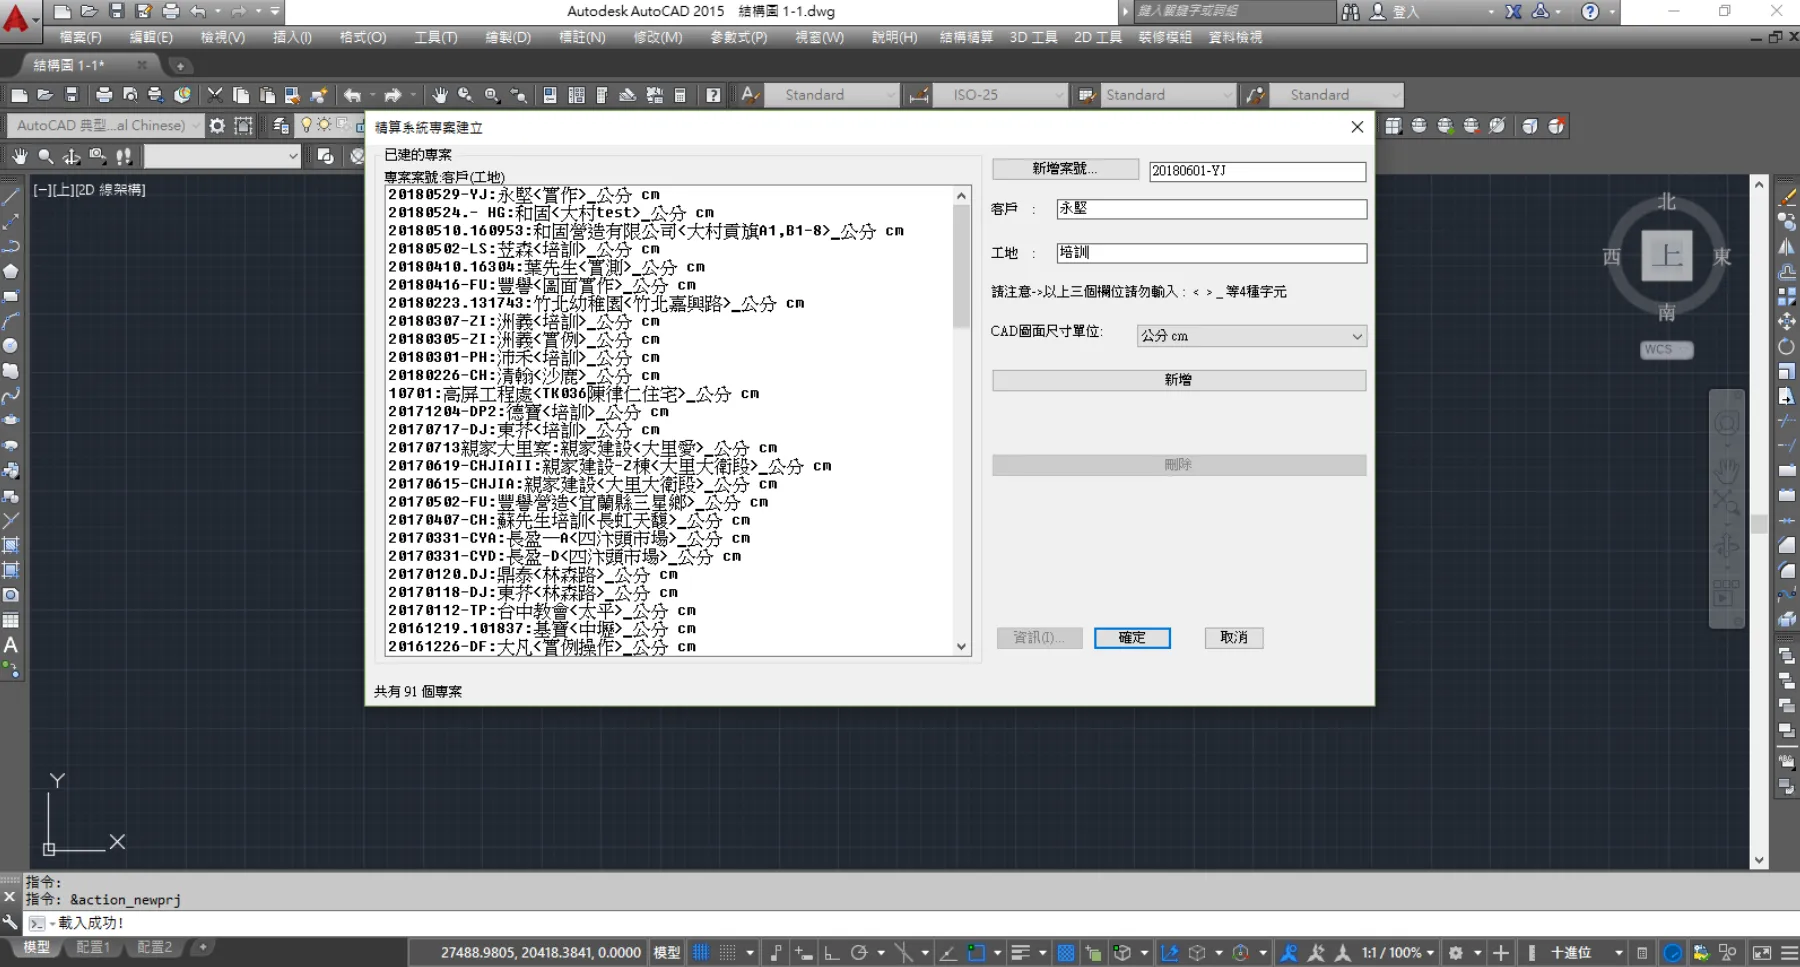Toggle polar tracking in status bar
The image size is (1800, 967).
[x=859, y=953]
